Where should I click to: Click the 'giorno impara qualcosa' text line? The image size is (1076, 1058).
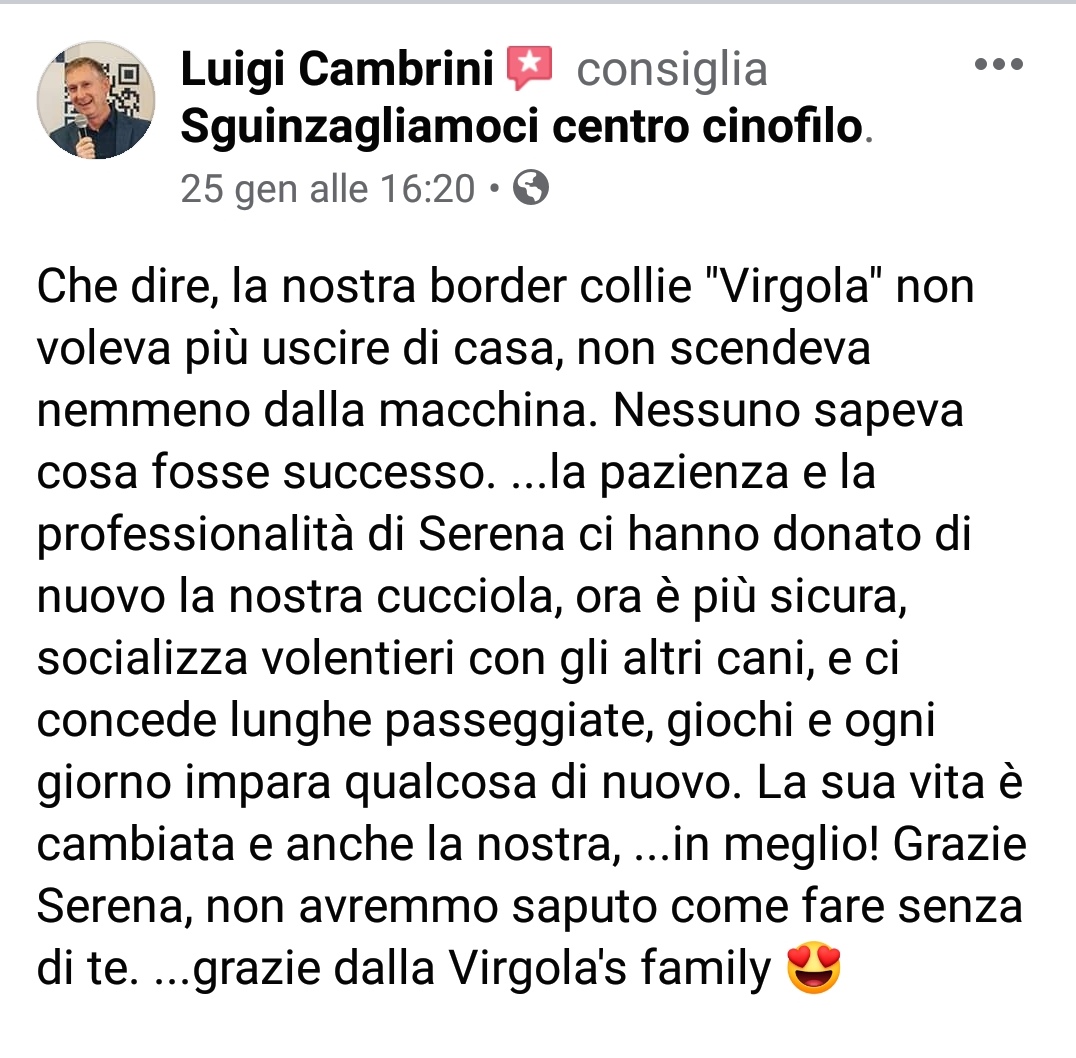pos(286,784)
